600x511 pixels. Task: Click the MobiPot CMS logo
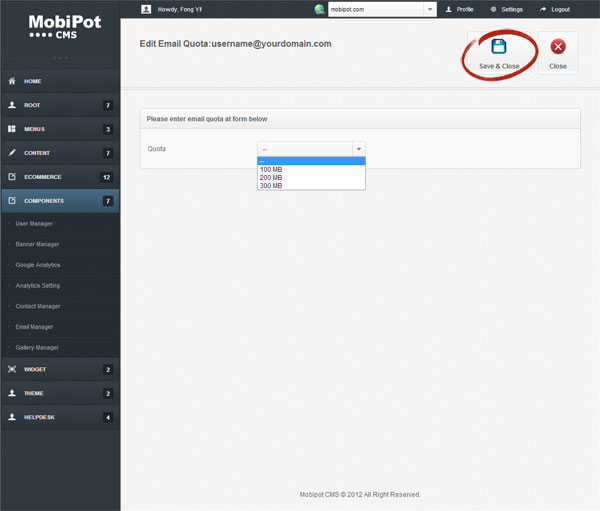[65, 26]
